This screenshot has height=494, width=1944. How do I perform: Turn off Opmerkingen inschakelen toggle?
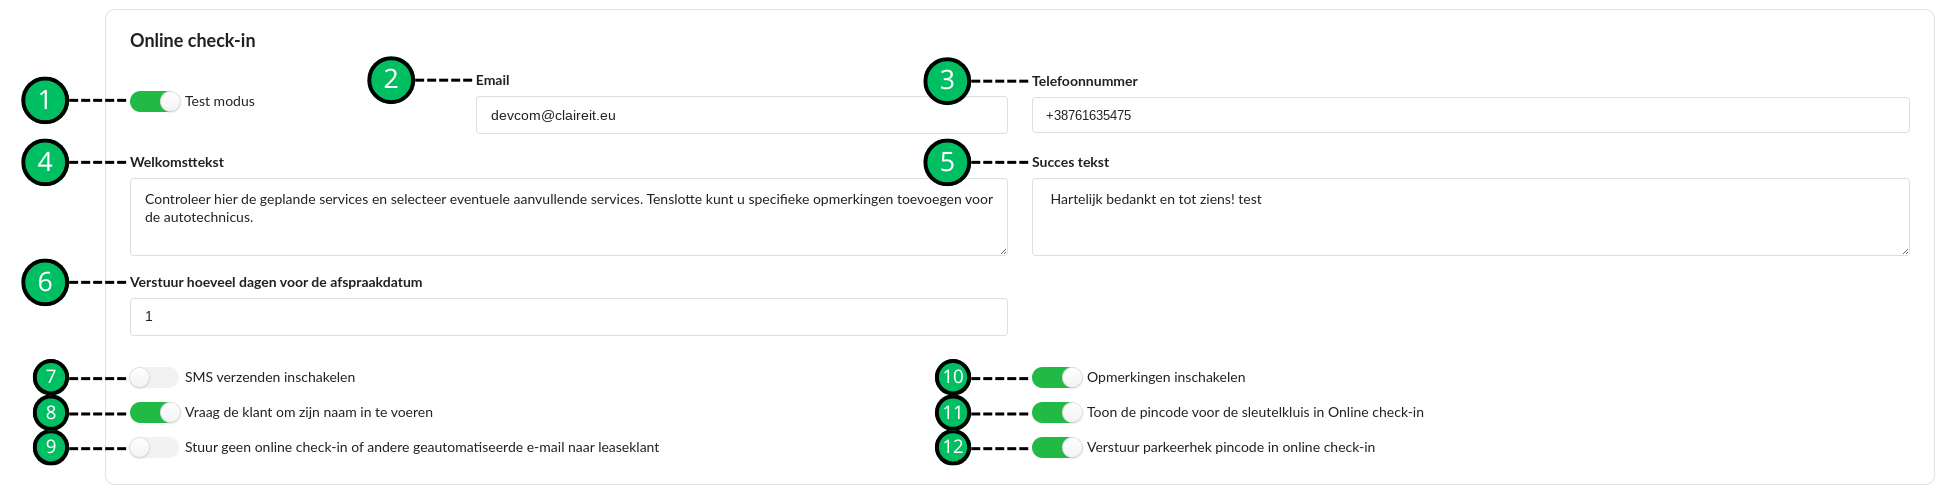(x=1057, y=377)
